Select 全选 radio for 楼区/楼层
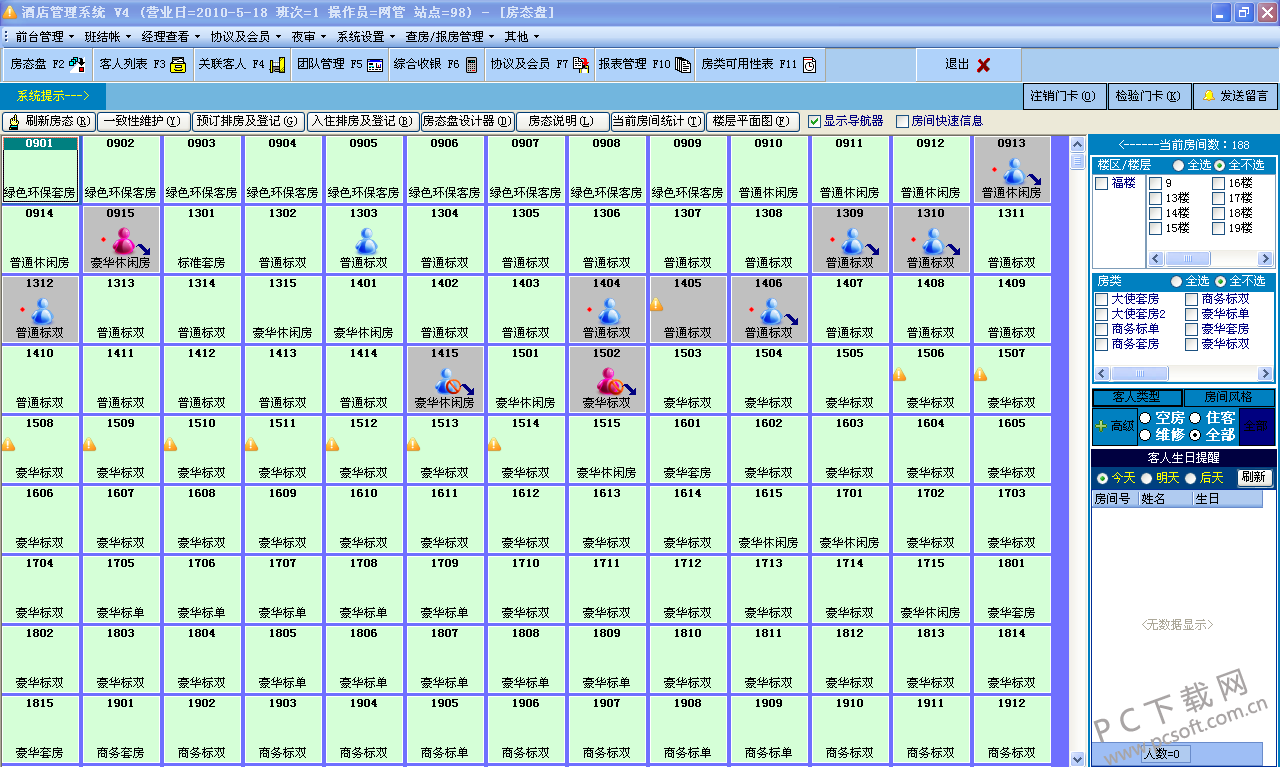Viewport: 1280px width, 767px height. click(x=1179, y=165)
